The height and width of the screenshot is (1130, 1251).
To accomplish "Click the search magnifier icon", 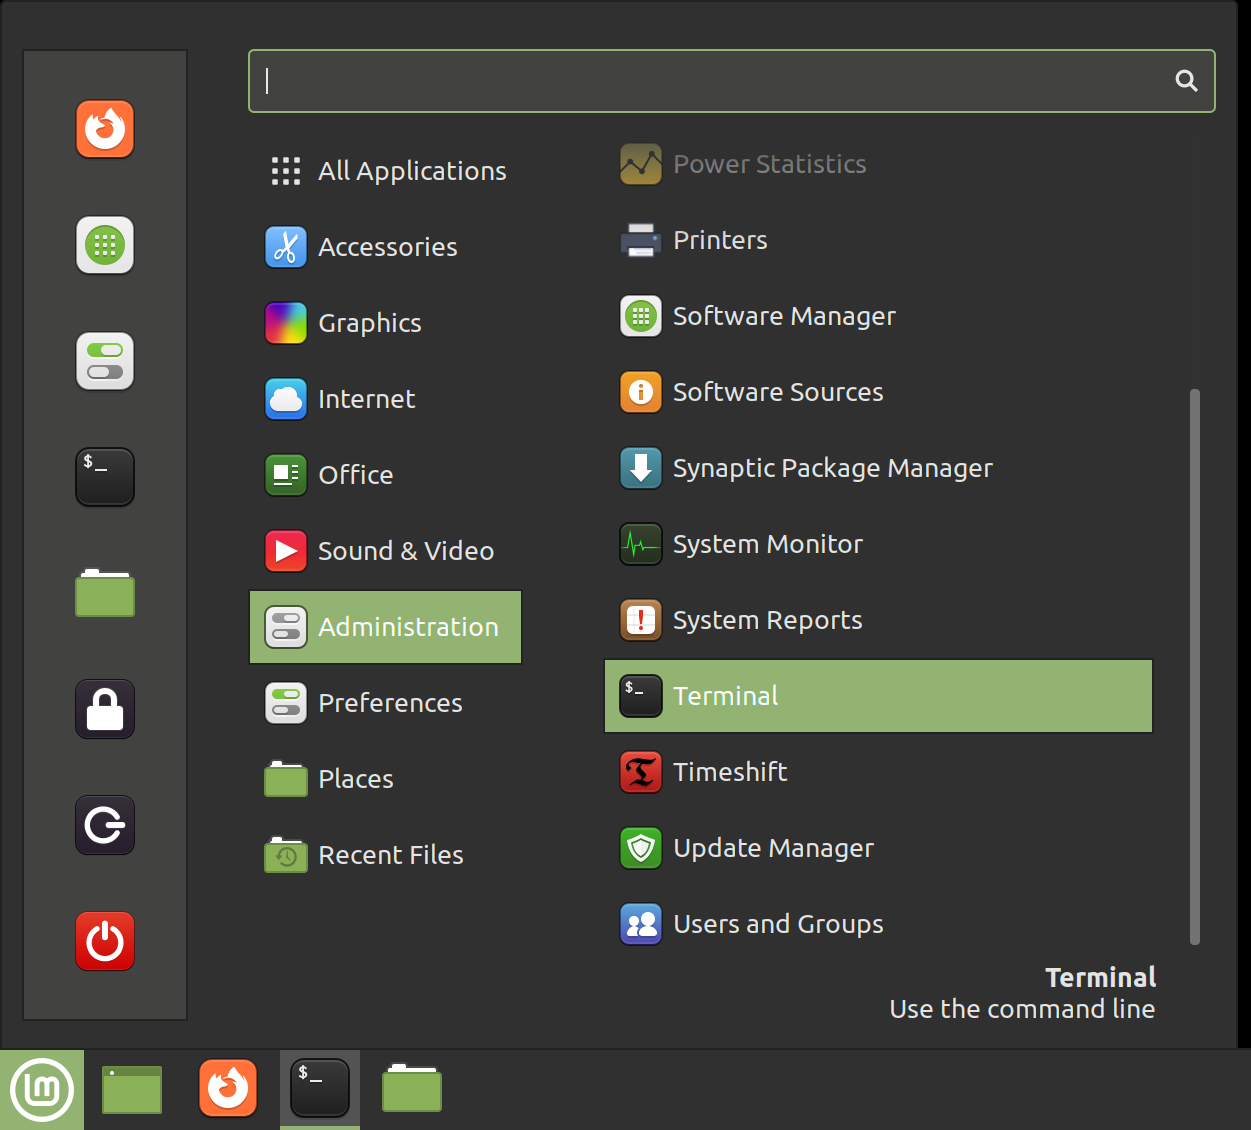I will (x=1186, y=81).
